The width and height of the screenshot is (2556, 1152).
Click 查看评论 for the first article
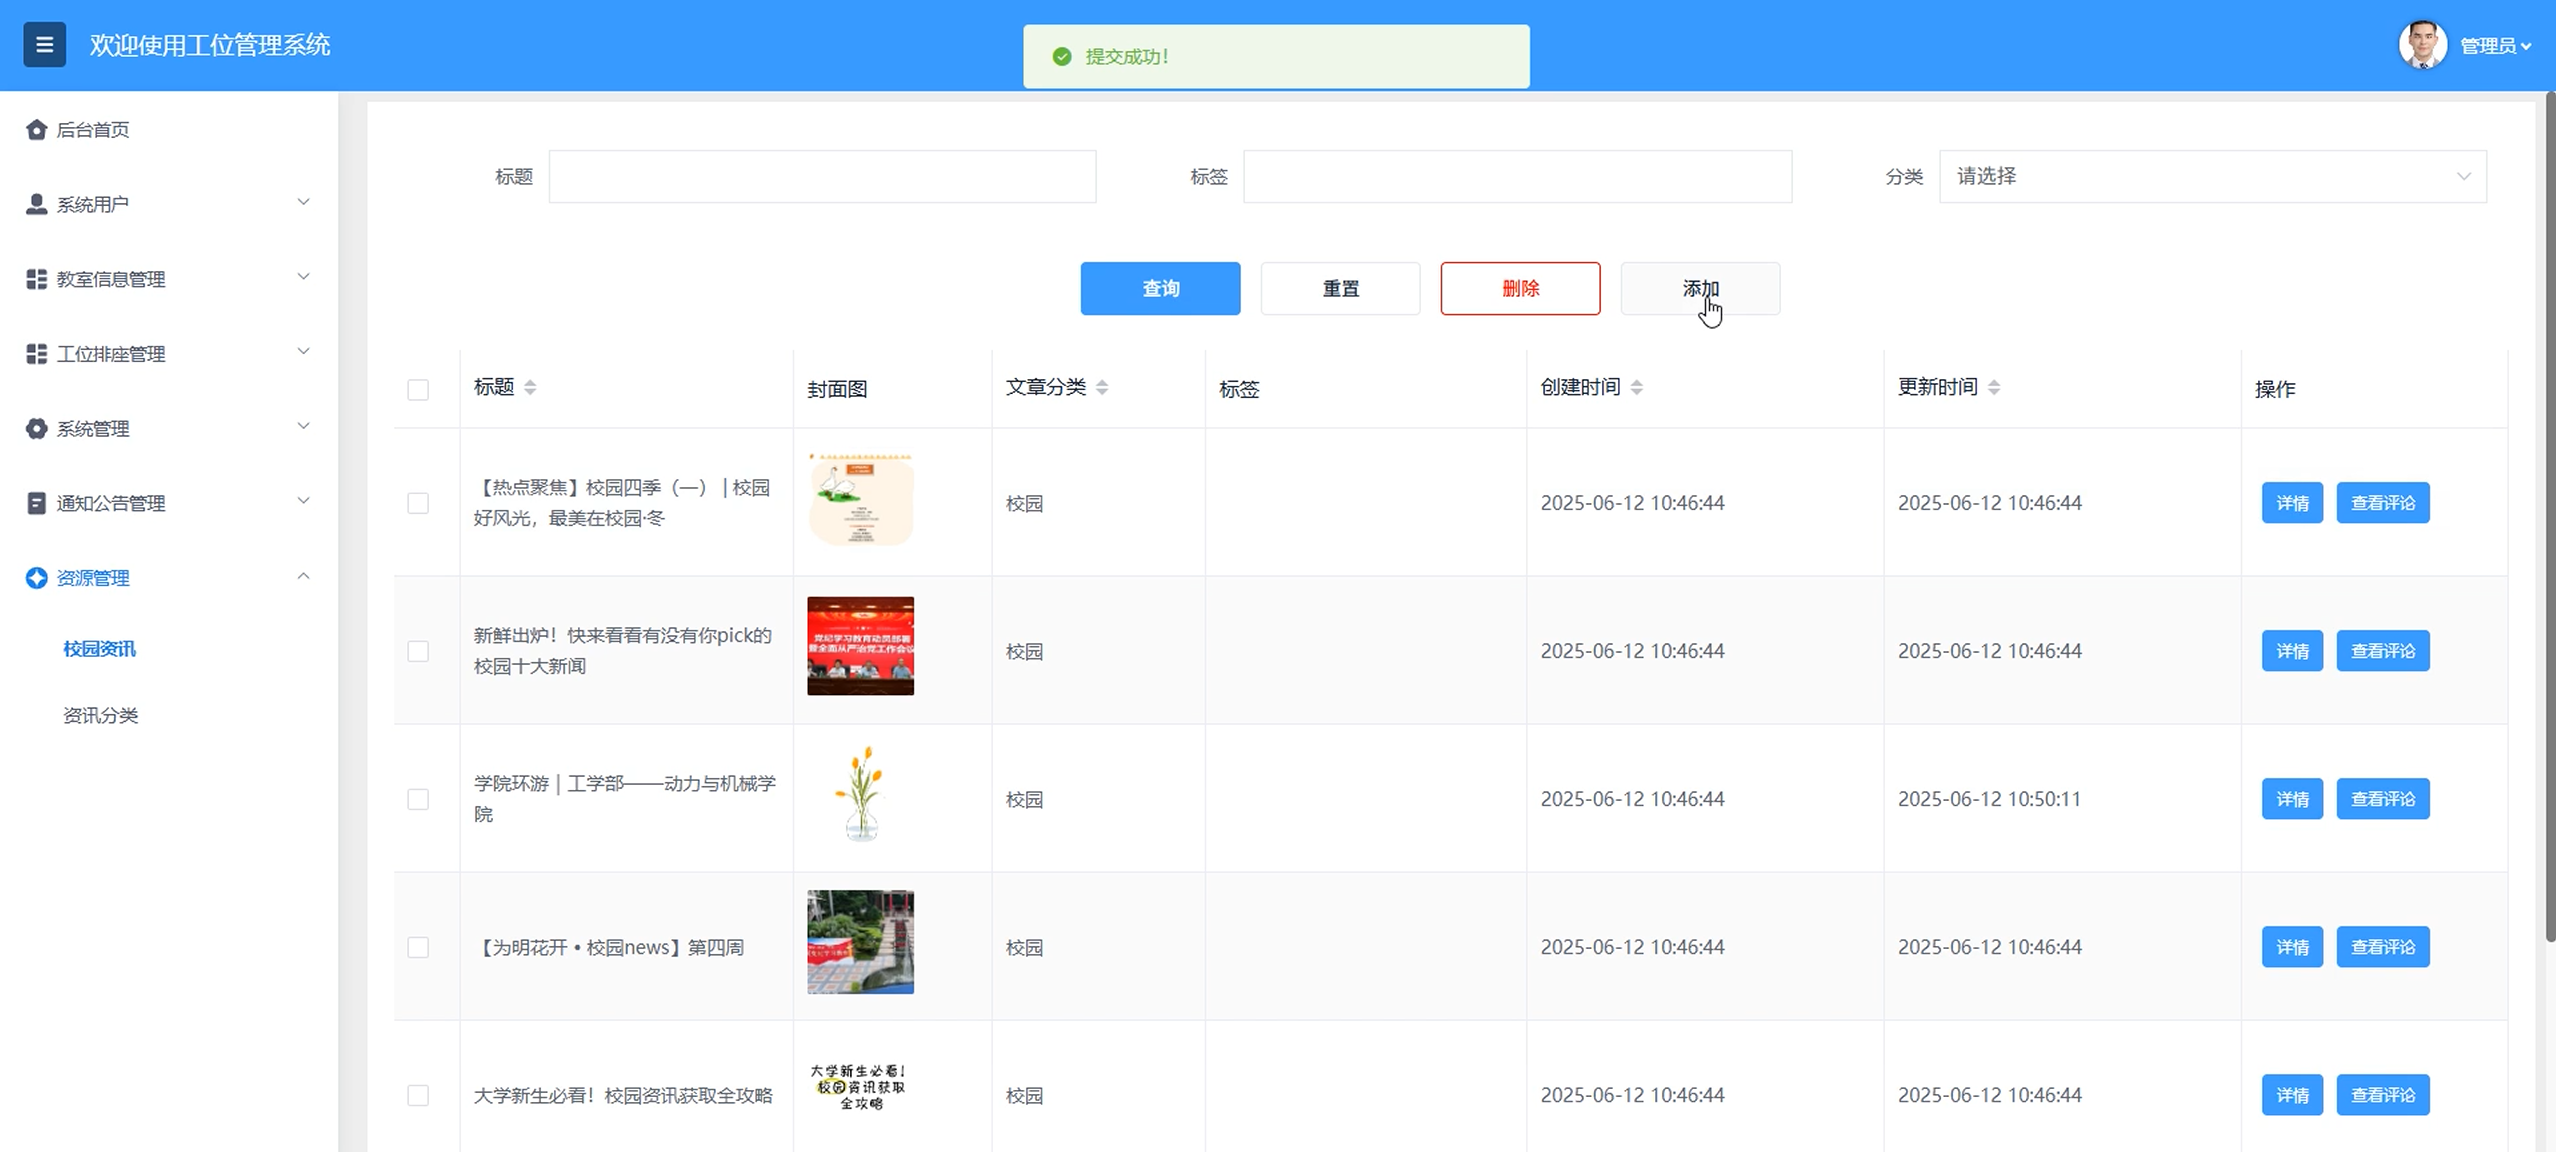[x=2381, y=503]
